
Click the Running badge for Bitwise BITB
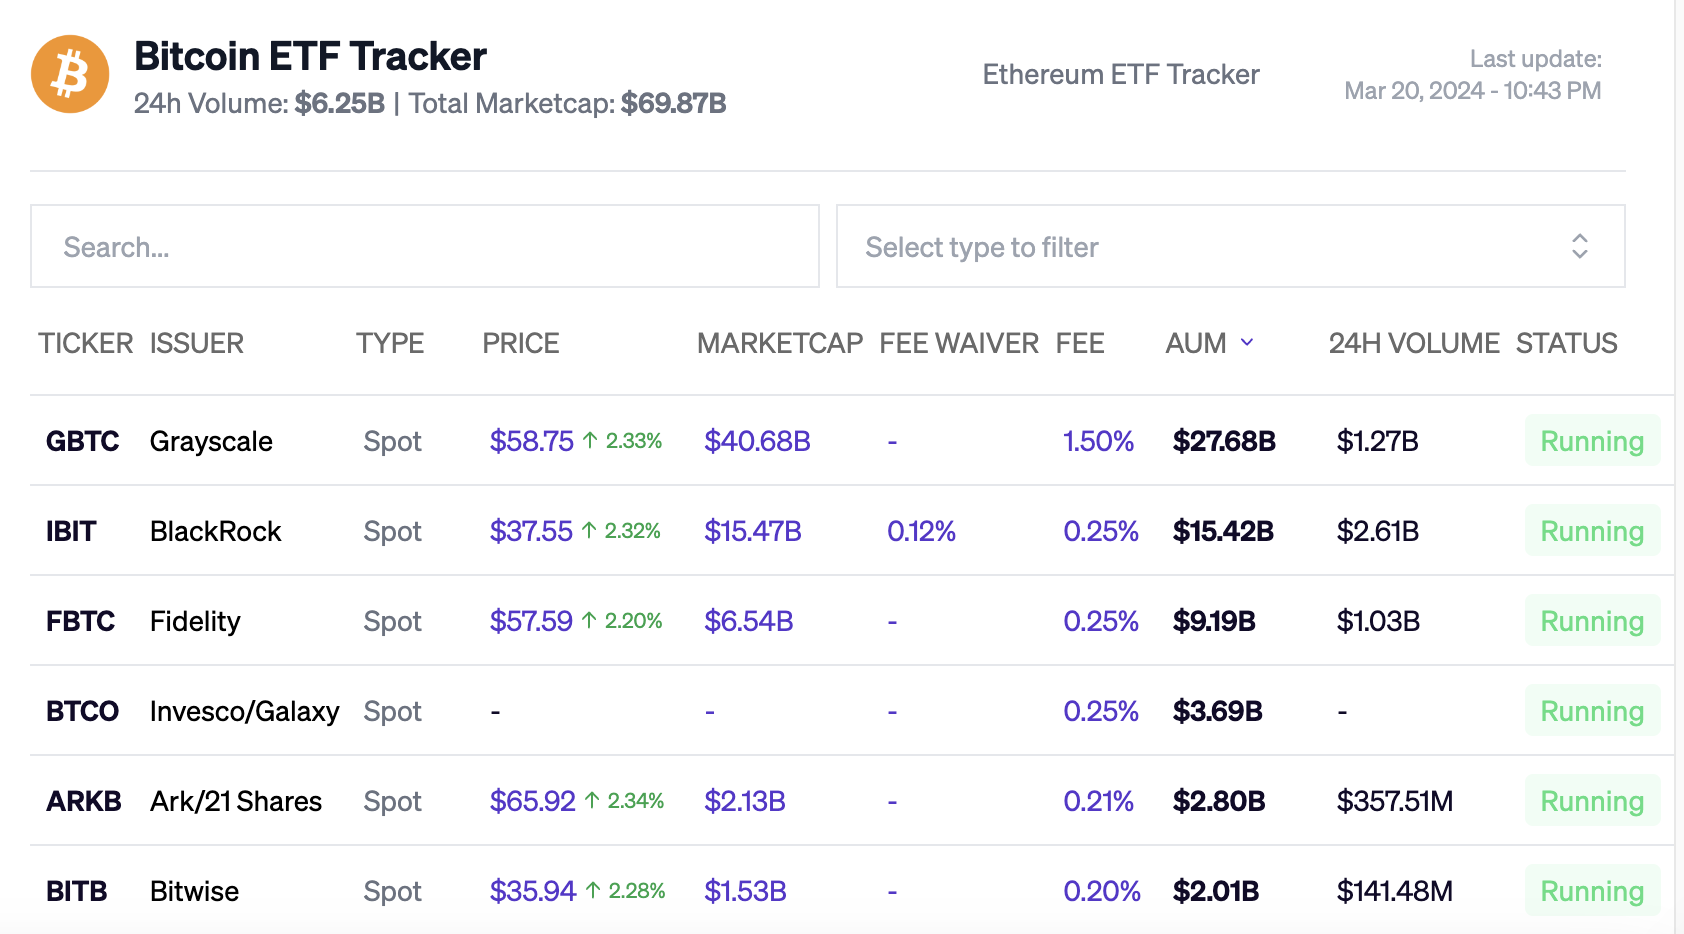point(1592,889)
